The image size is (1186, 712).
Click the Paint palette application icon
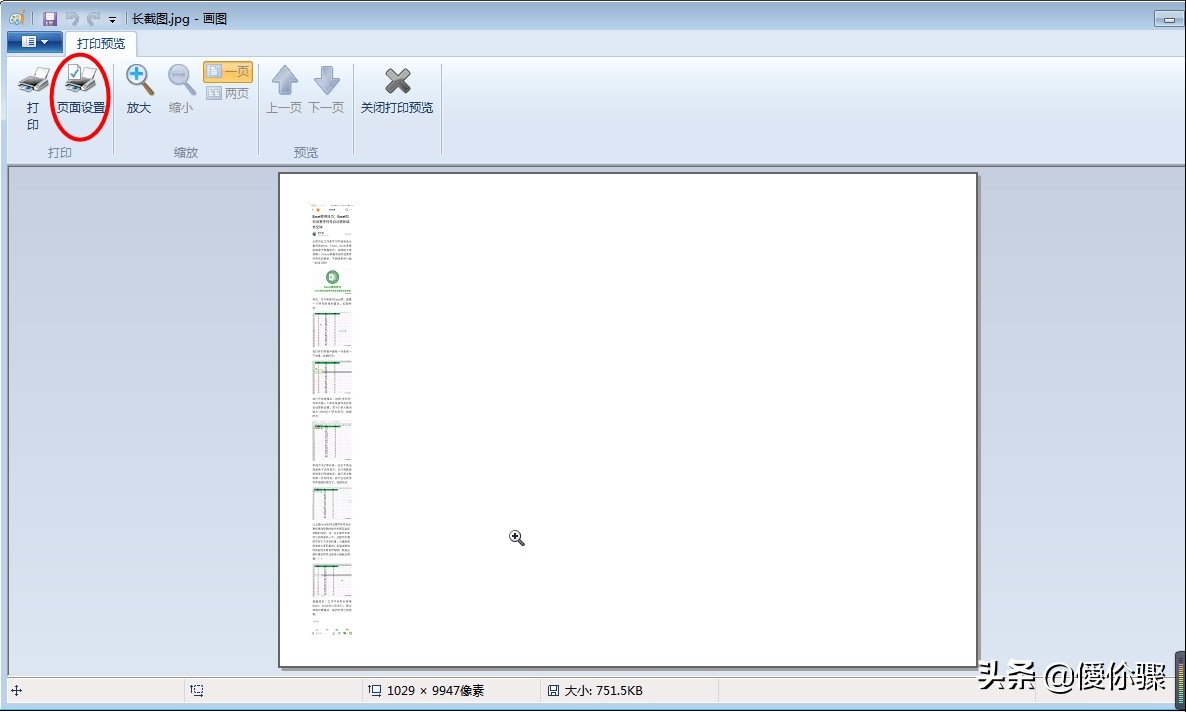click(17, 19)
